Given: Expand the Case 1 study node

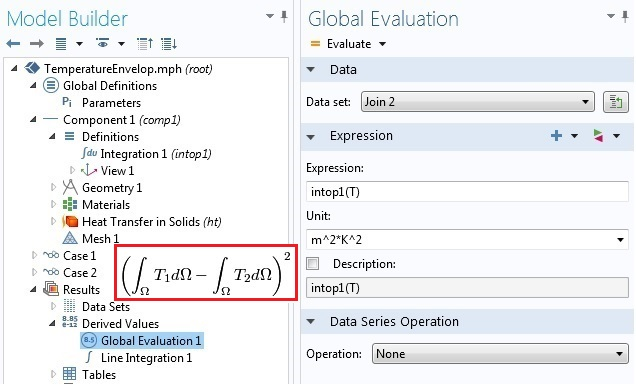Looking at the screenshot, I should point(34,255).
